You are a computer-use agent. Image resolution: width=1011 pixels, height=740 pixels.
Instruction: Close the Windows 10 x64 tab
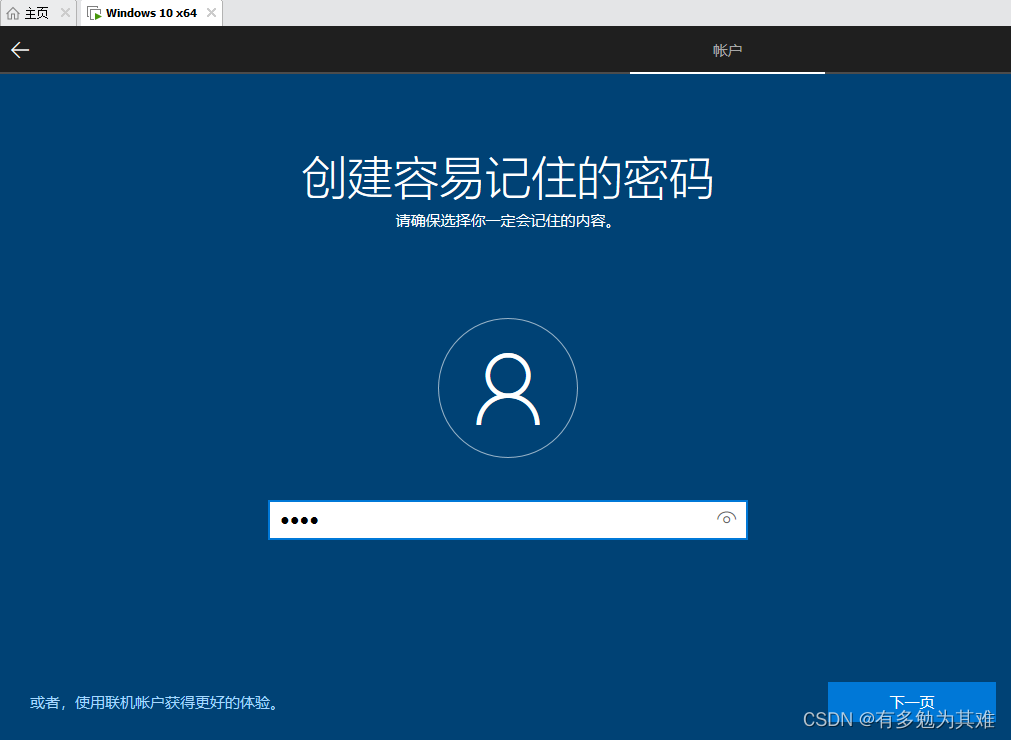[211, 13]
